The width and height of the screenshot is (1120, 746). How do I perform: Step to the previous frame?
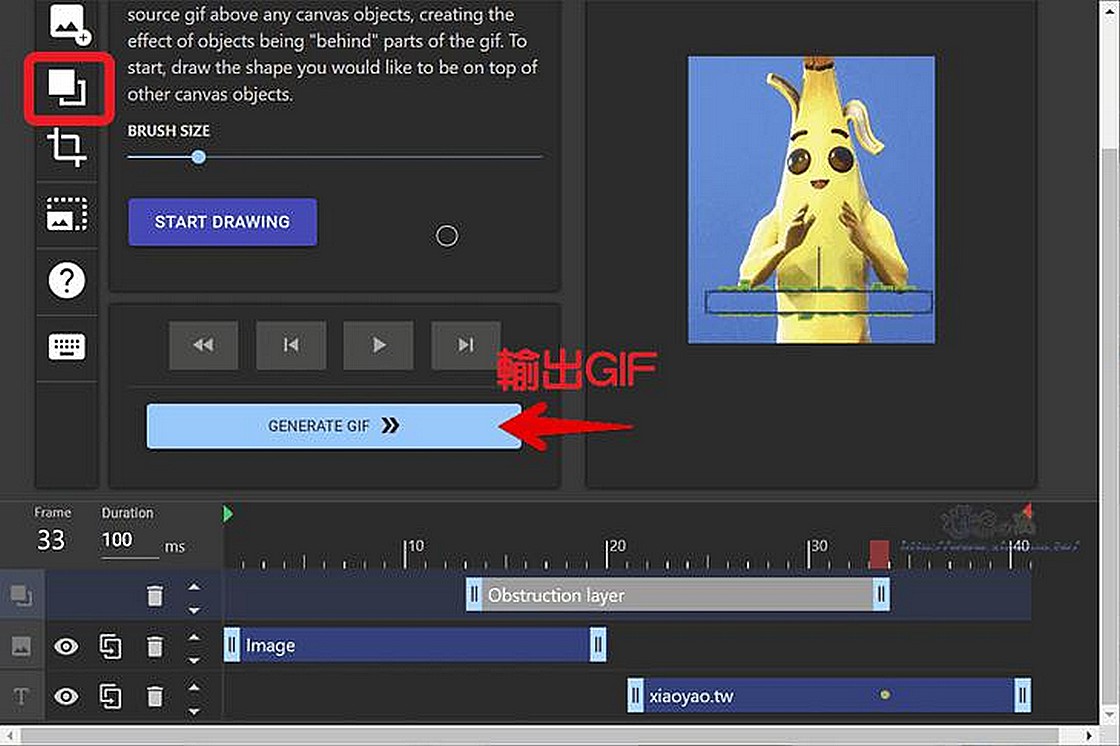pos(291,345)
